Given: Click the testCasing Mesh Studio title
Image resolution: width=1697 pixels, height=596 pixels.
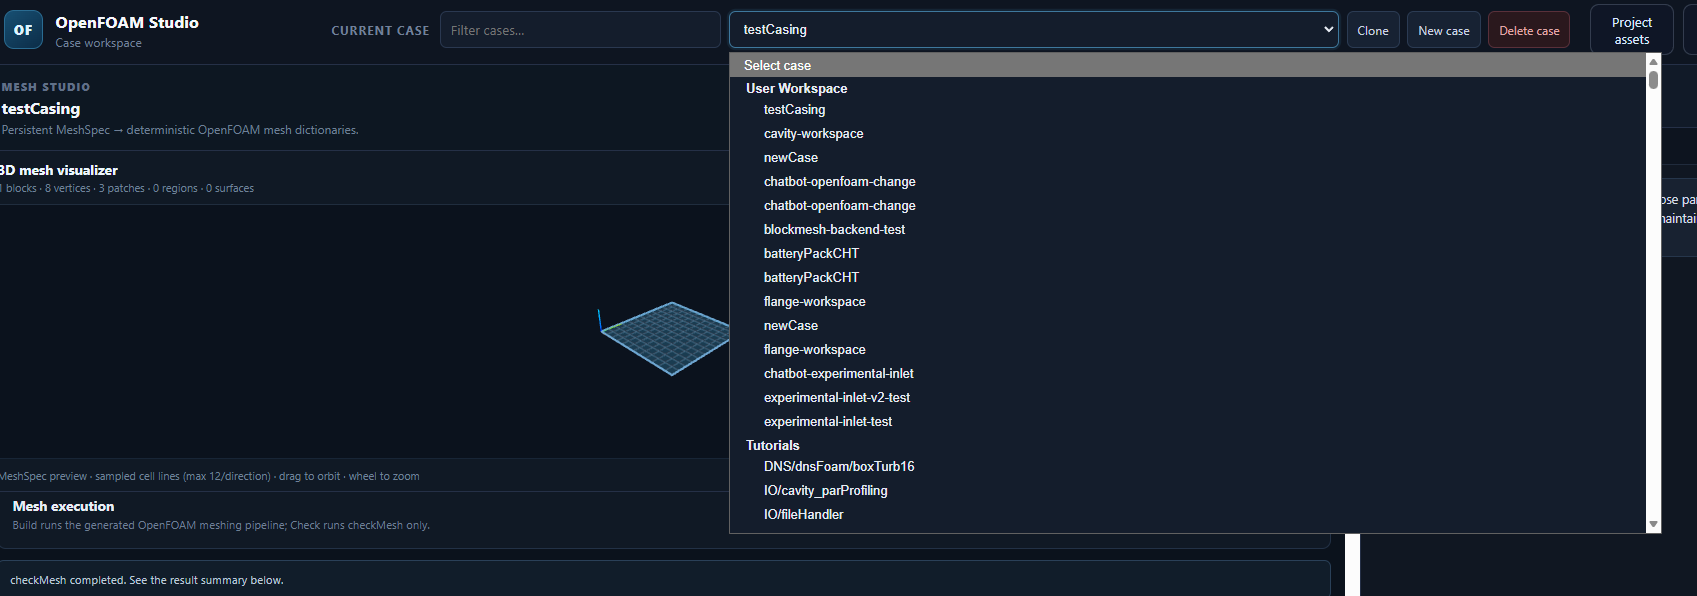Looking at the screenshot, I should coord(41,109).
